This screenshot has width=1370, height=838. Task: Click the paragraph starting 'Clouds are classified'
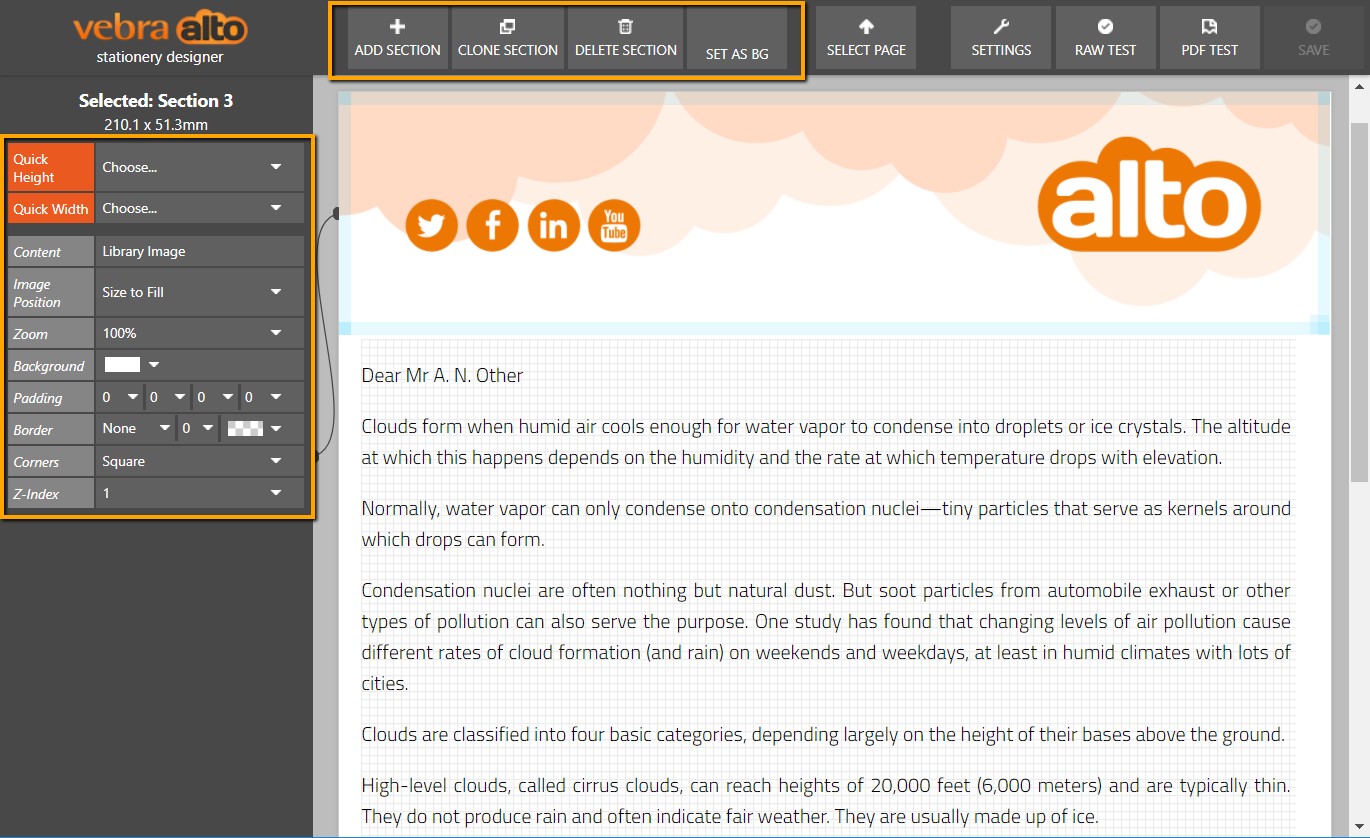click(x=823, y=735)
